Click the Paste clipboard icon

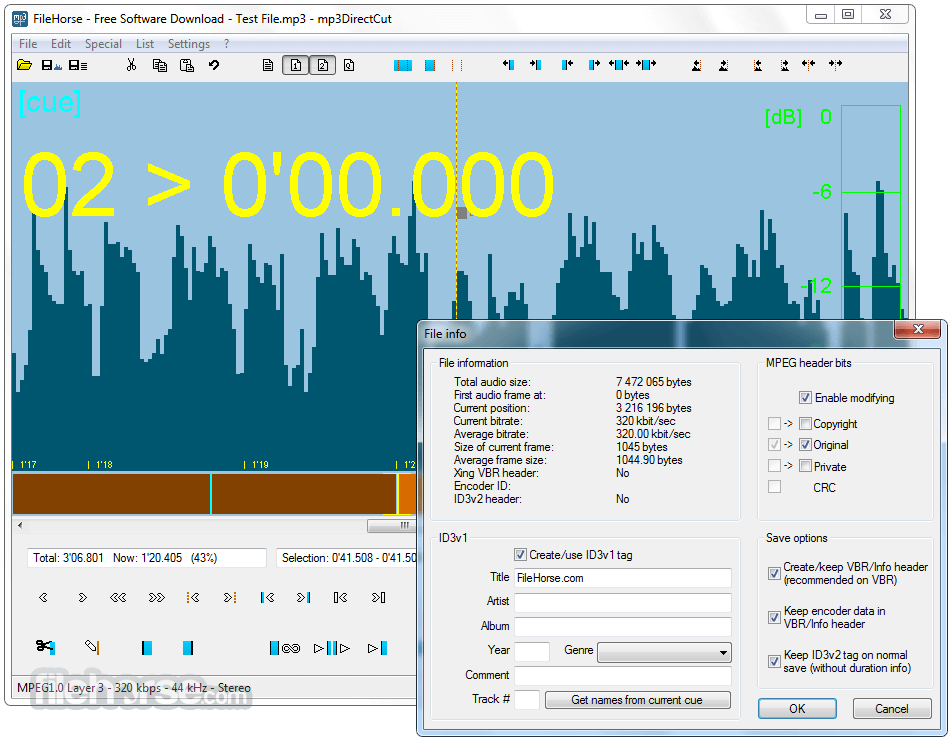click(x=187, y=65)
